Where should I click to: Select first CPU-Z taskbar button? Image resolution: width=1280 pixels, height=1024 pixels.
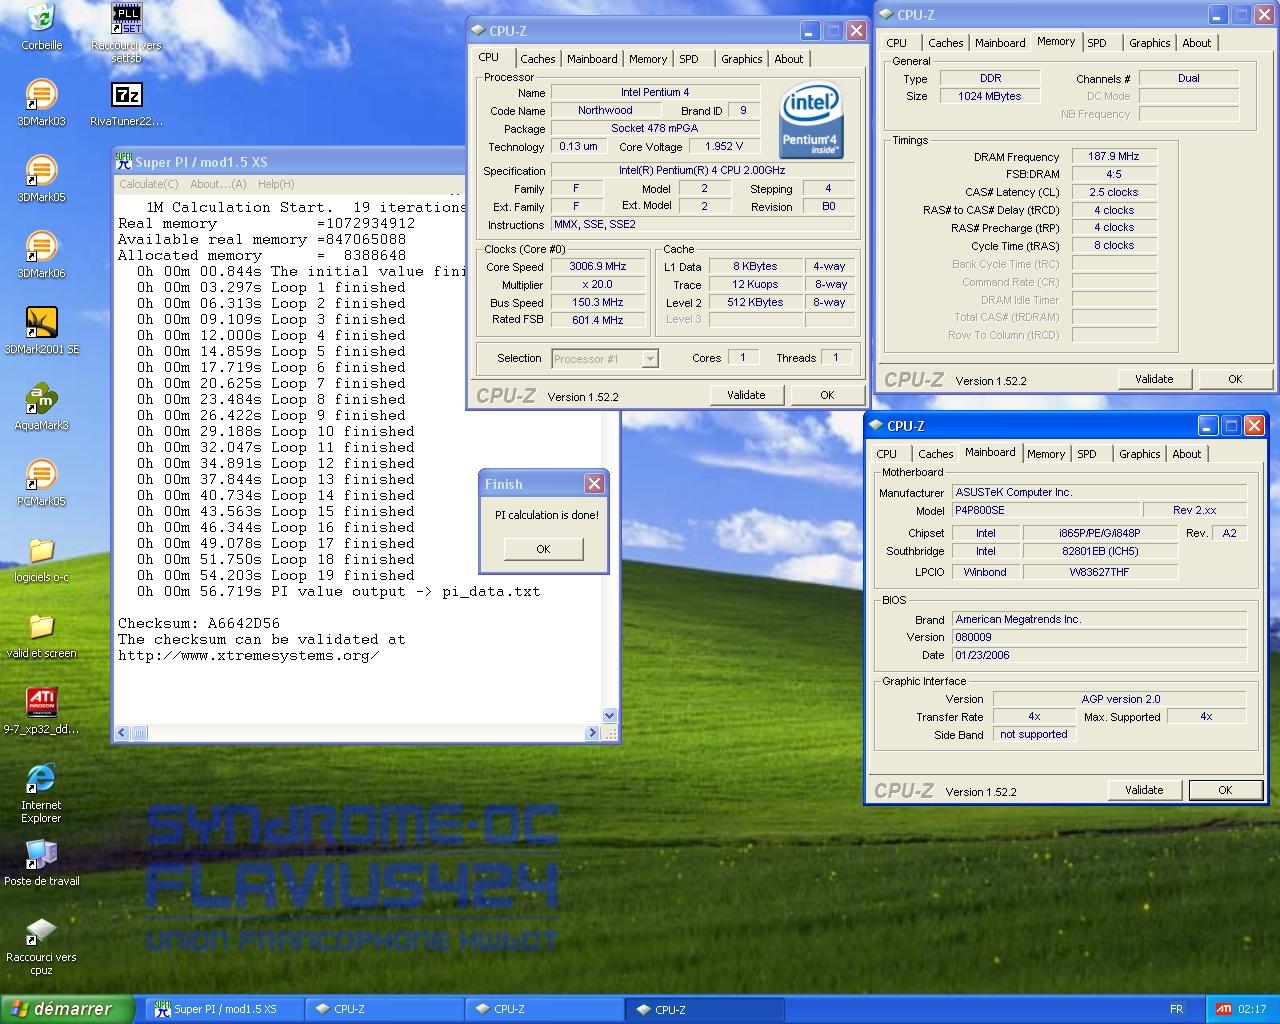point(385,1010)
